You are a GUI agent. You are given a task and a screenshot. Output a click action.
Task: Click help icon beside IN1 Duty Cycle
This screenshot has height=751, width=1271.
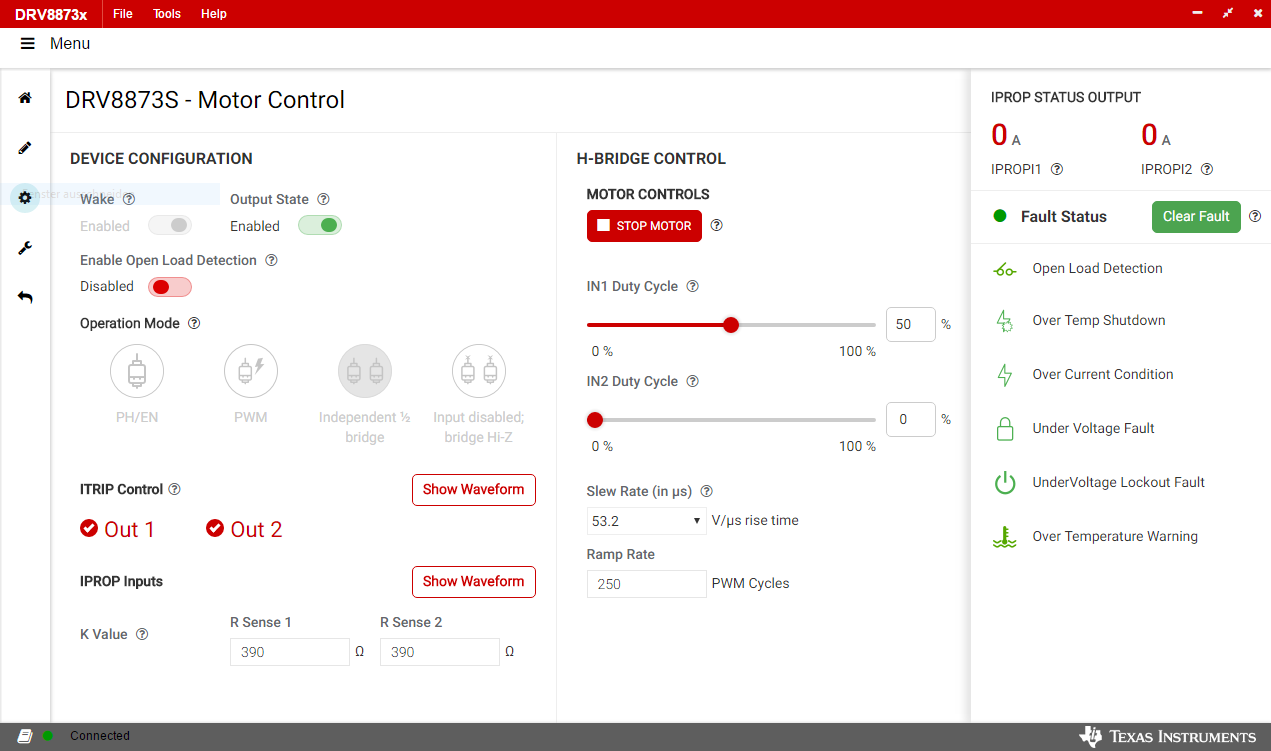click(692, 286)
